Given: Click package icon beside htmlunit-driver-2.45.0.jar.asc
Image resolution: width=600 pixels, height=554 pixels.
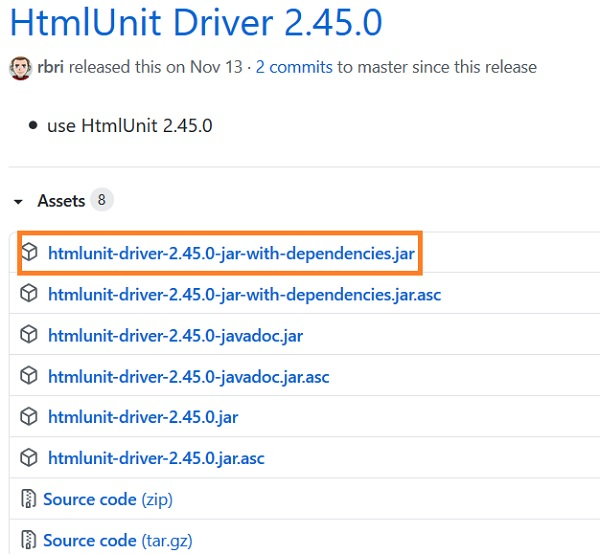Looking at the screenshot, I should click(x=29, y=458).
